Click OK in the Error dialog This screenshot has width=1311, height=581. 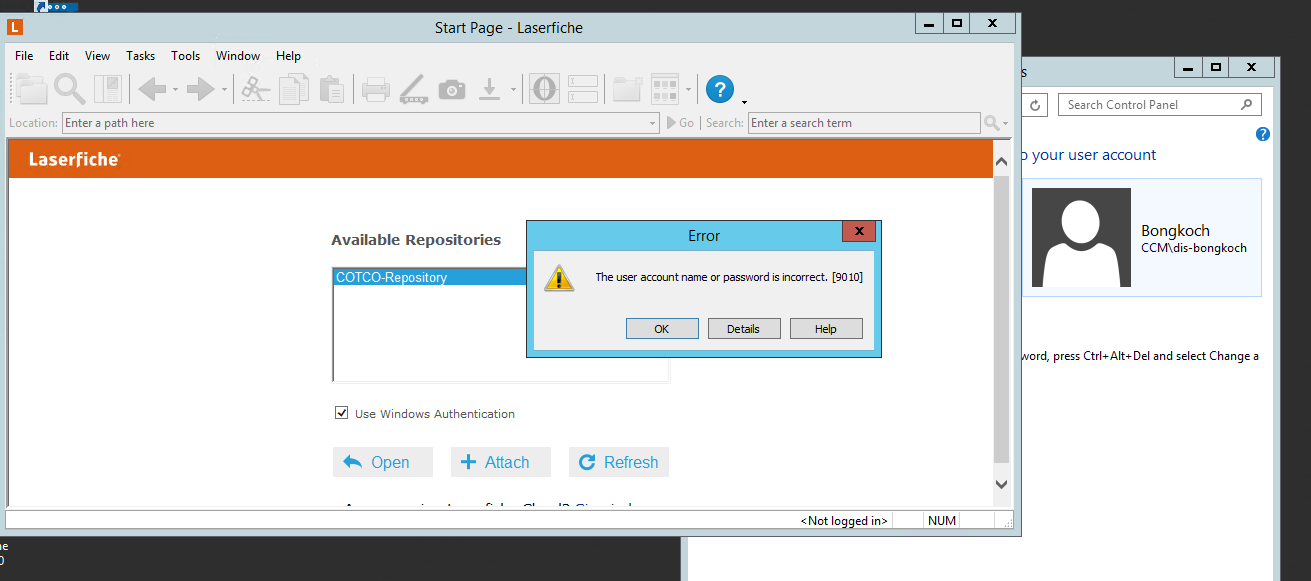(x=662, y=329)
